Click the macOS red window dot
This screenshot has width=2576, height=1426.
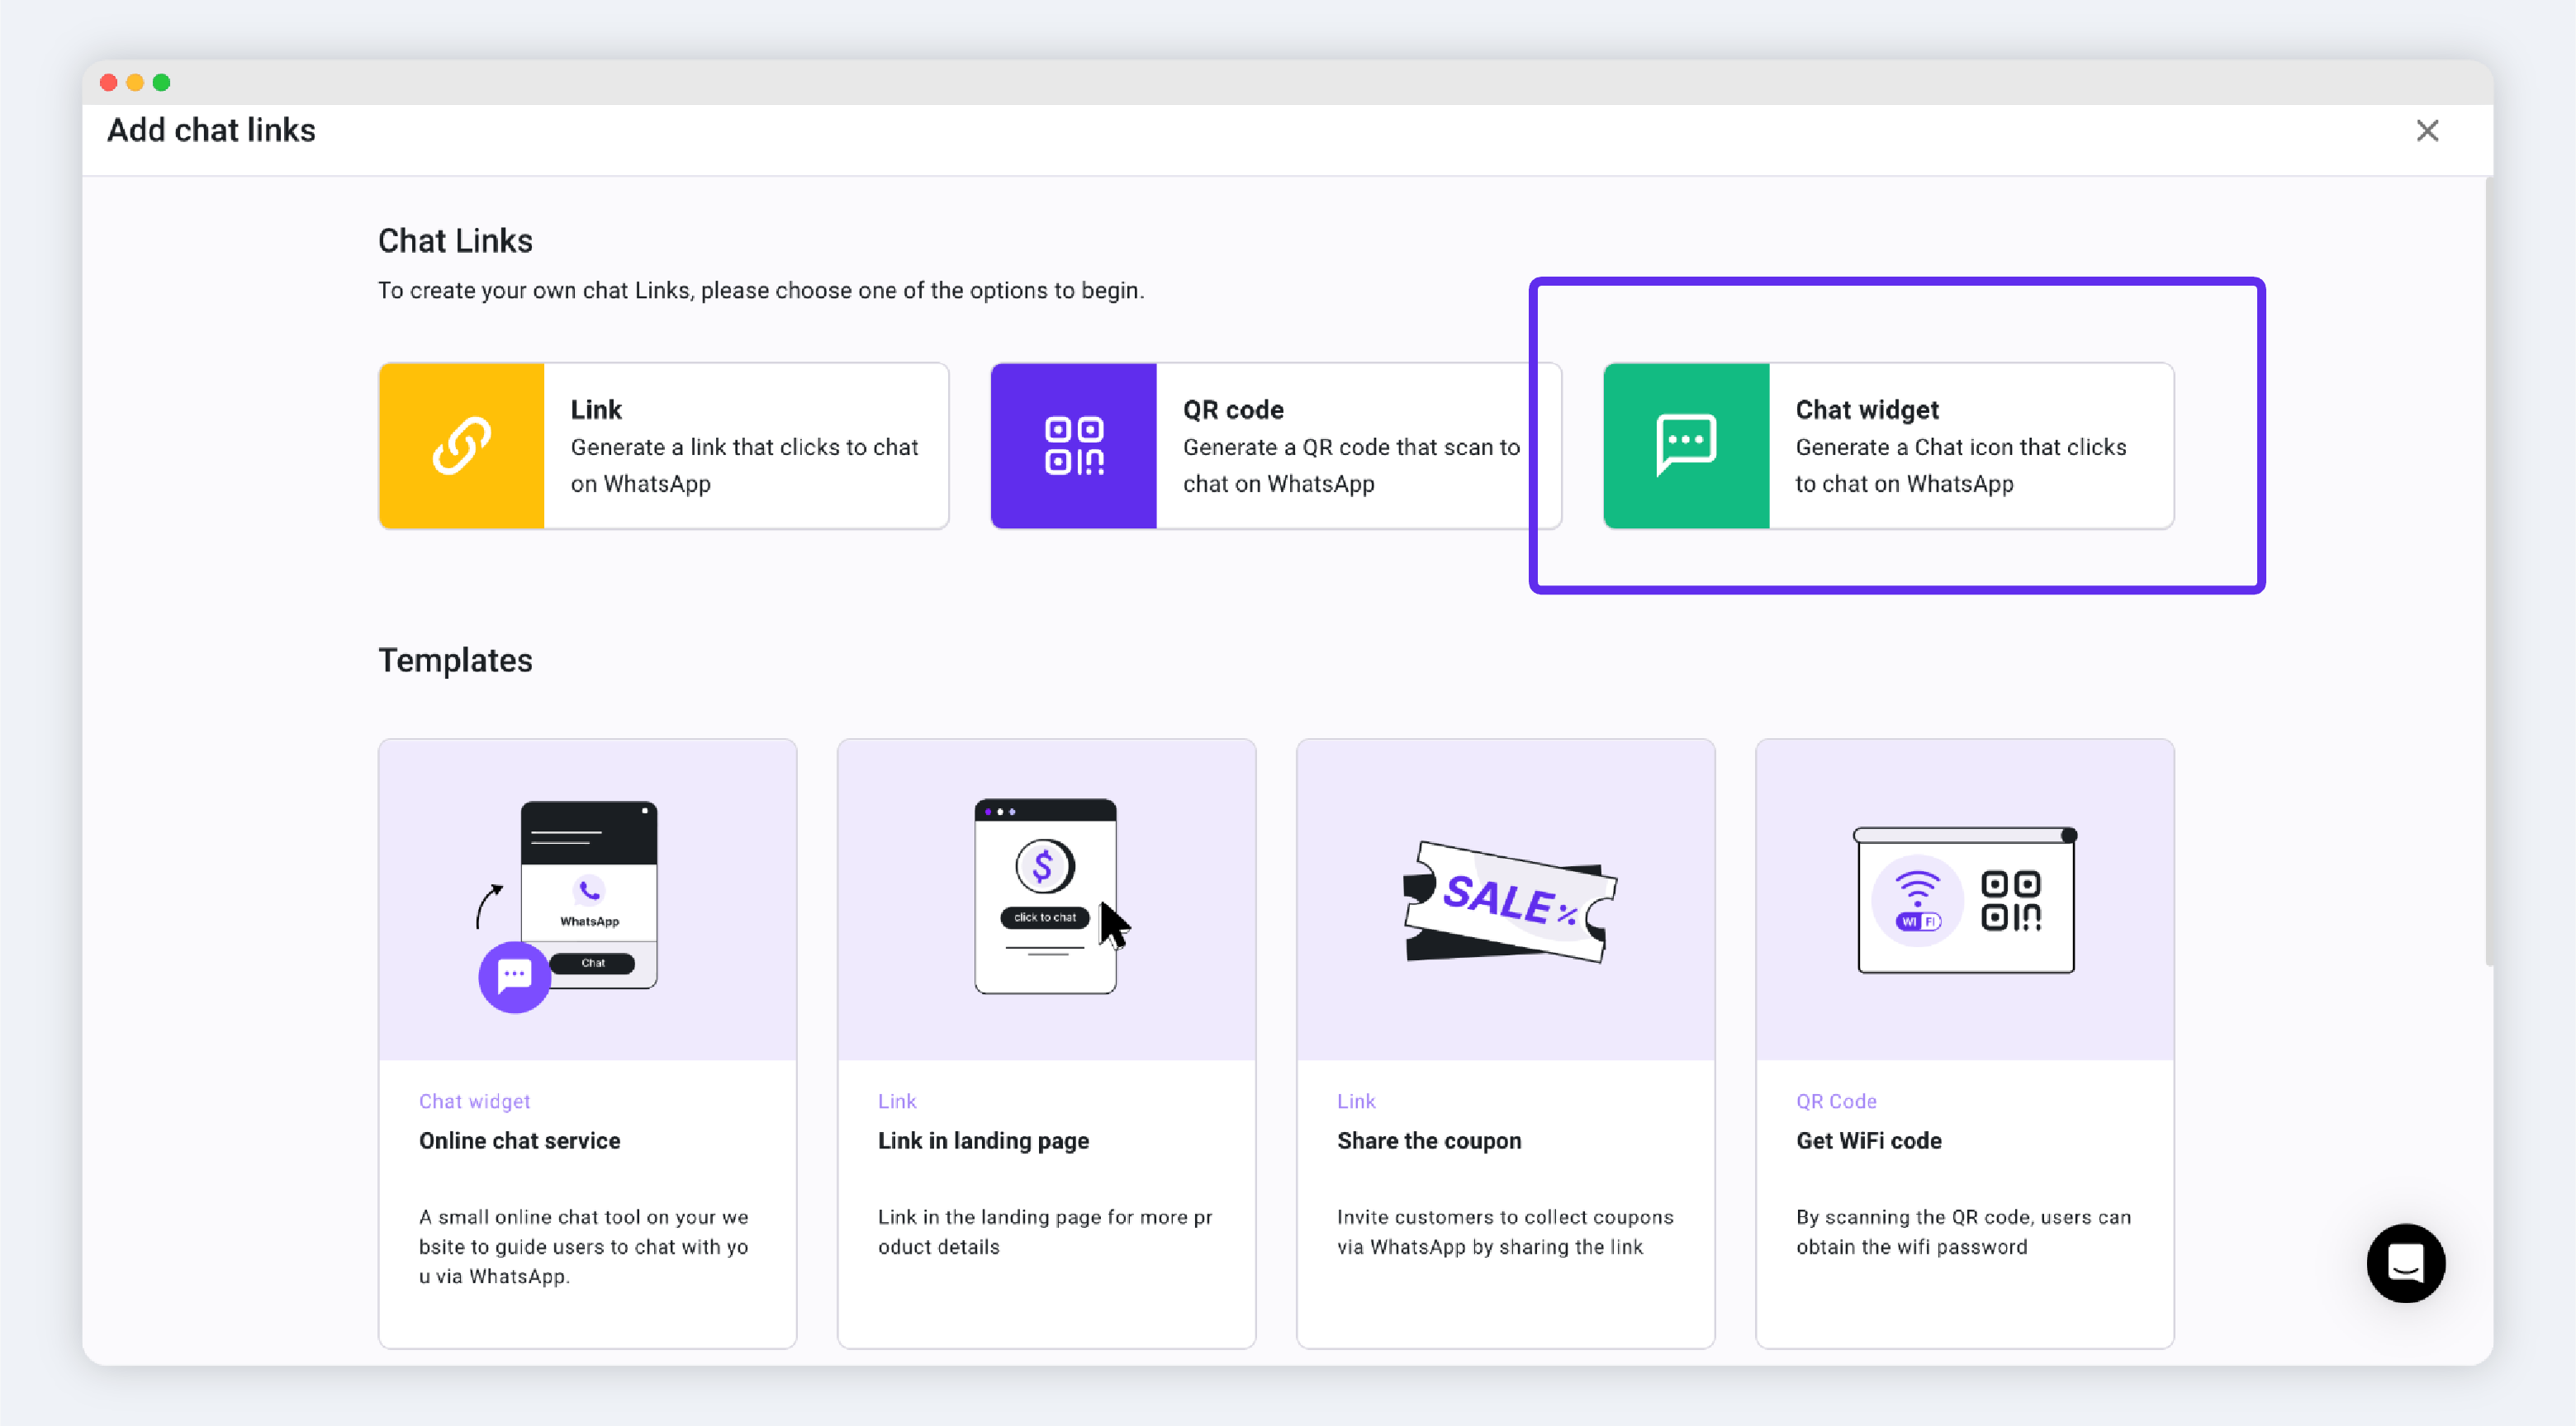[x=109, y=82]
